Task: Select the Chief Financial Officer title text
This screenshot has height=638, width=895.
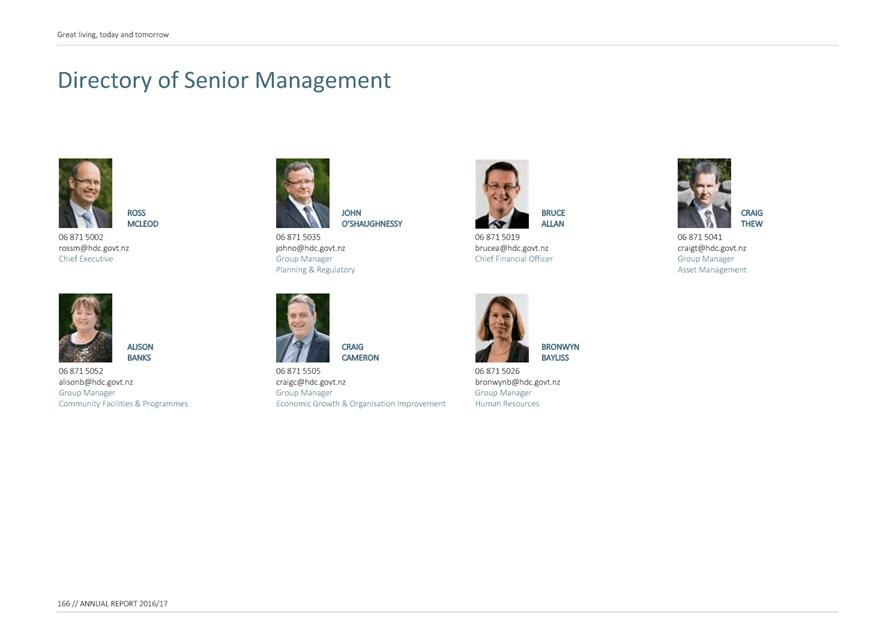Action: tap(514, 259)
